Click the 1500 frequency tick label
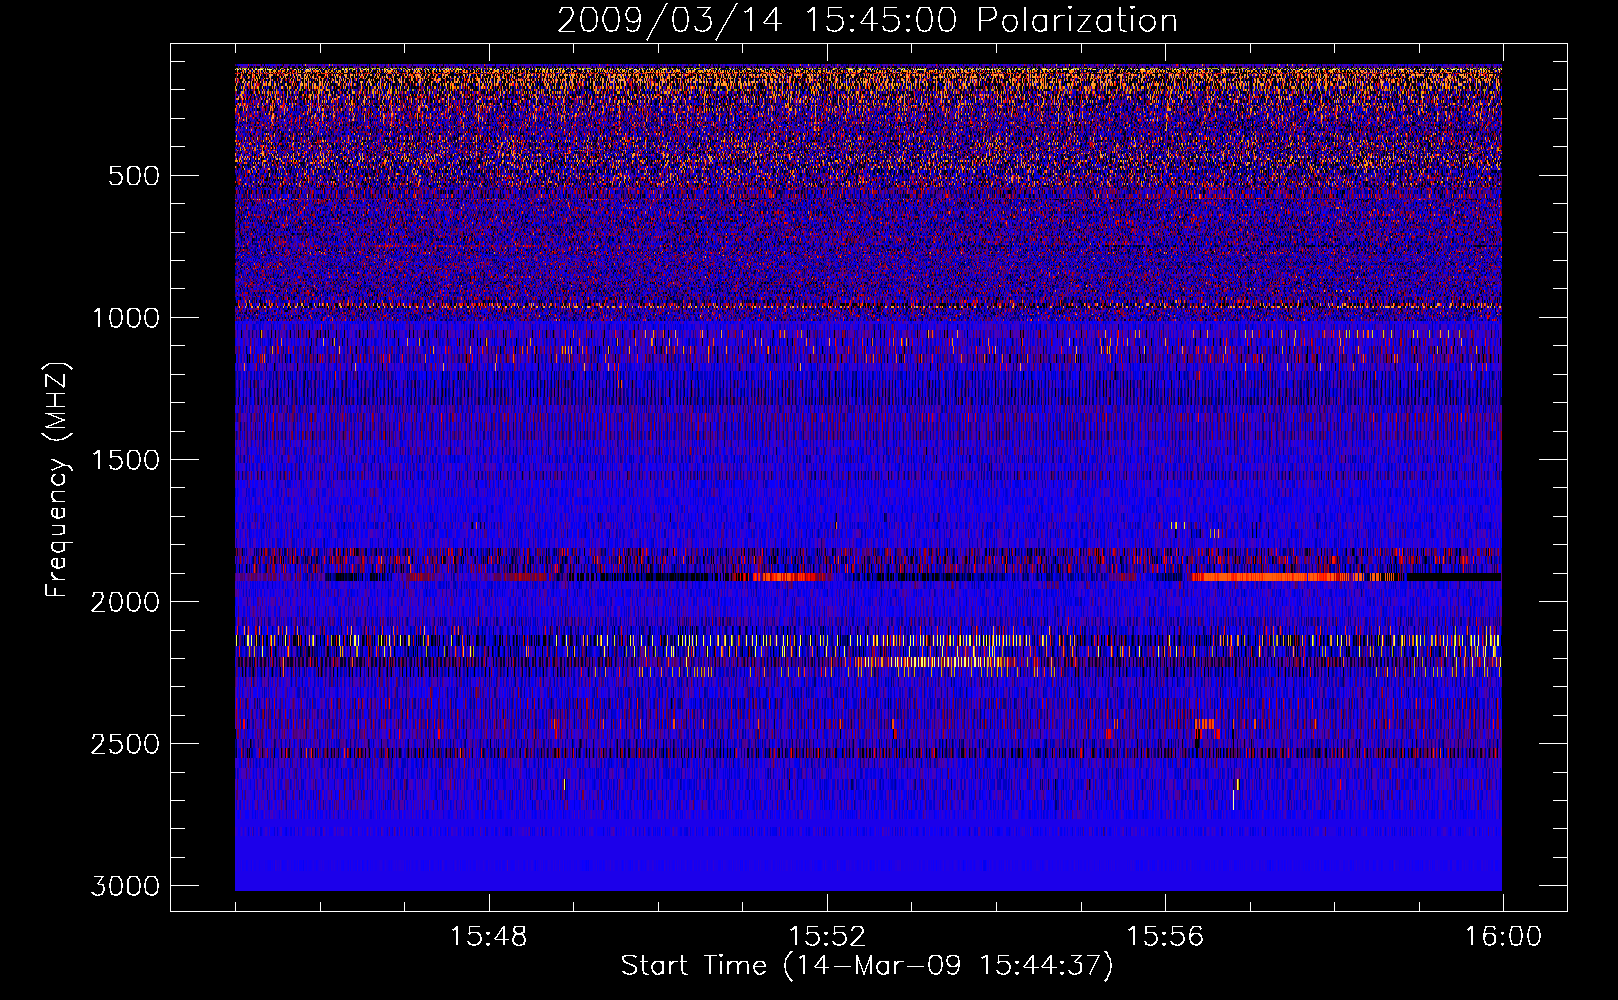 [x=125, y=460]
